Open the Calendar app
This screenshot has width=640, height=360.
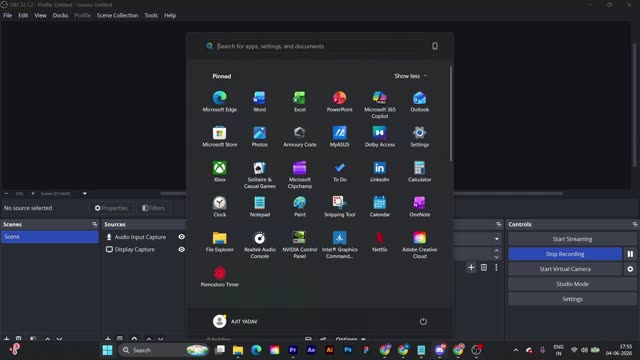click(x=380, y=206)
